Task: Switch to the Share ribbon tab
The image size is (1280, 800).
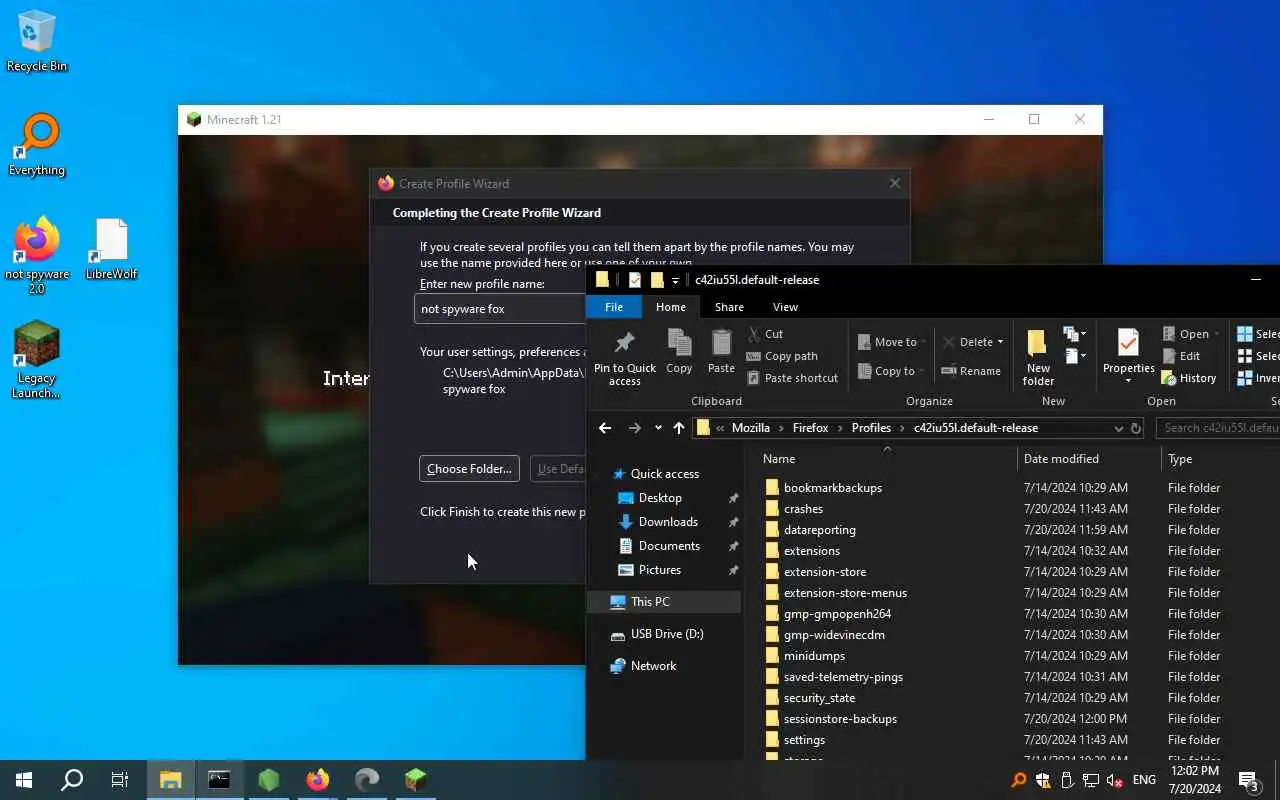Action: tap(729, 307)
